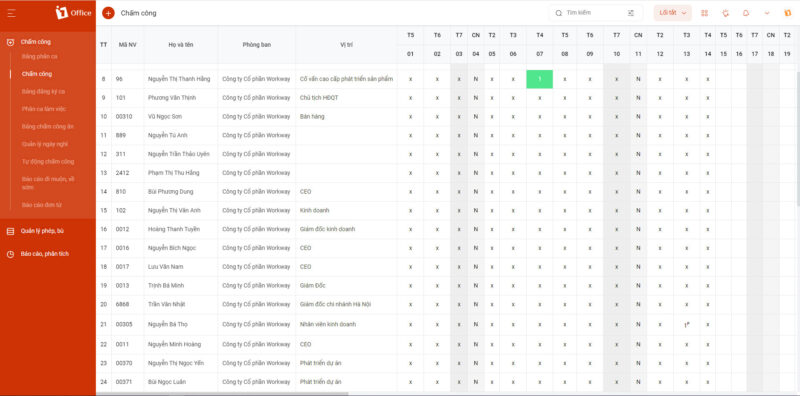Go to Bảng phân ca submenu item
The height and width of the screenshot is (396, 800).
click(x=40, y=57)
